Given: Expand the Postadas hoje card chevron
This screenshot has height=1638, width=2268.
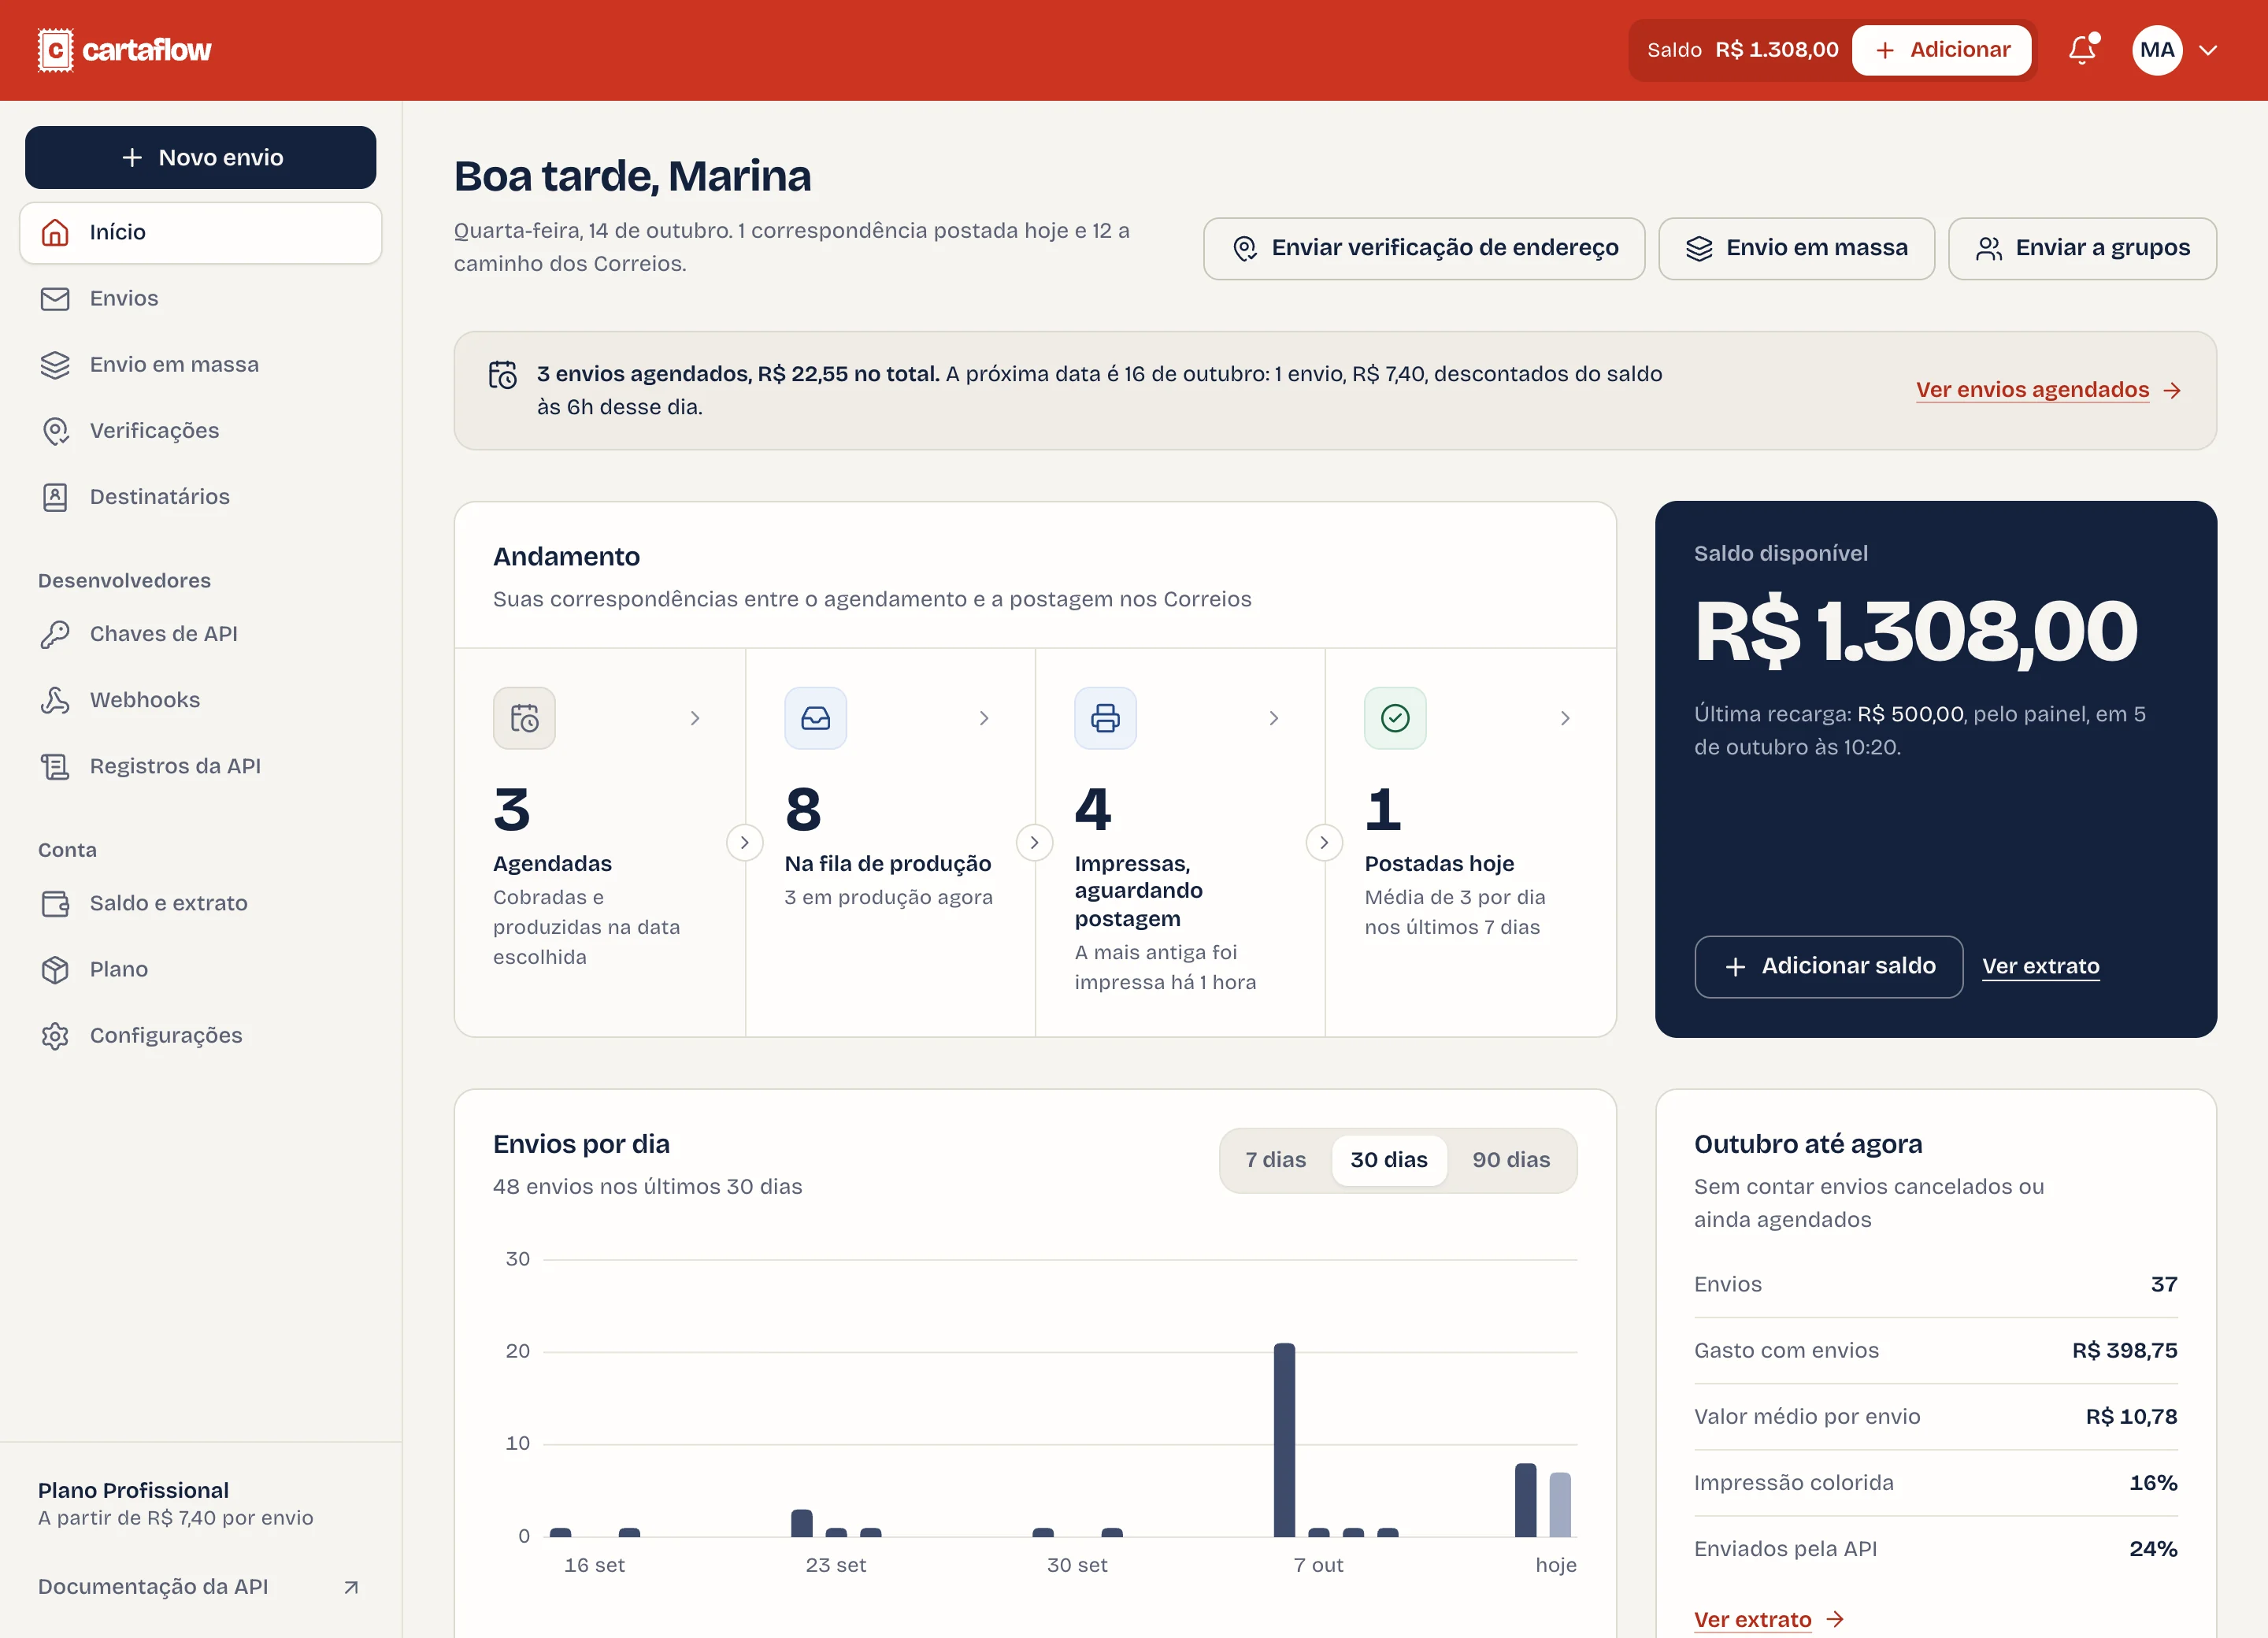Looking at the screenshot, I should click(1565, 718).
